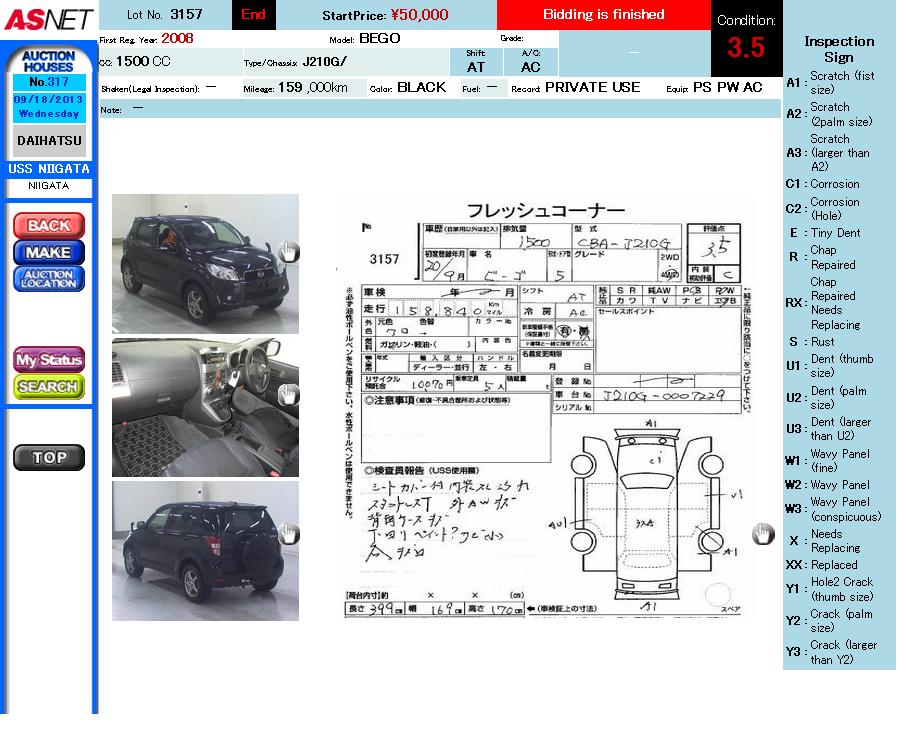The height and width of the screenshot is (753, 909).
Task: Click the hand icon beside the auction sheet diagram
Action: [x=763, y=534]
